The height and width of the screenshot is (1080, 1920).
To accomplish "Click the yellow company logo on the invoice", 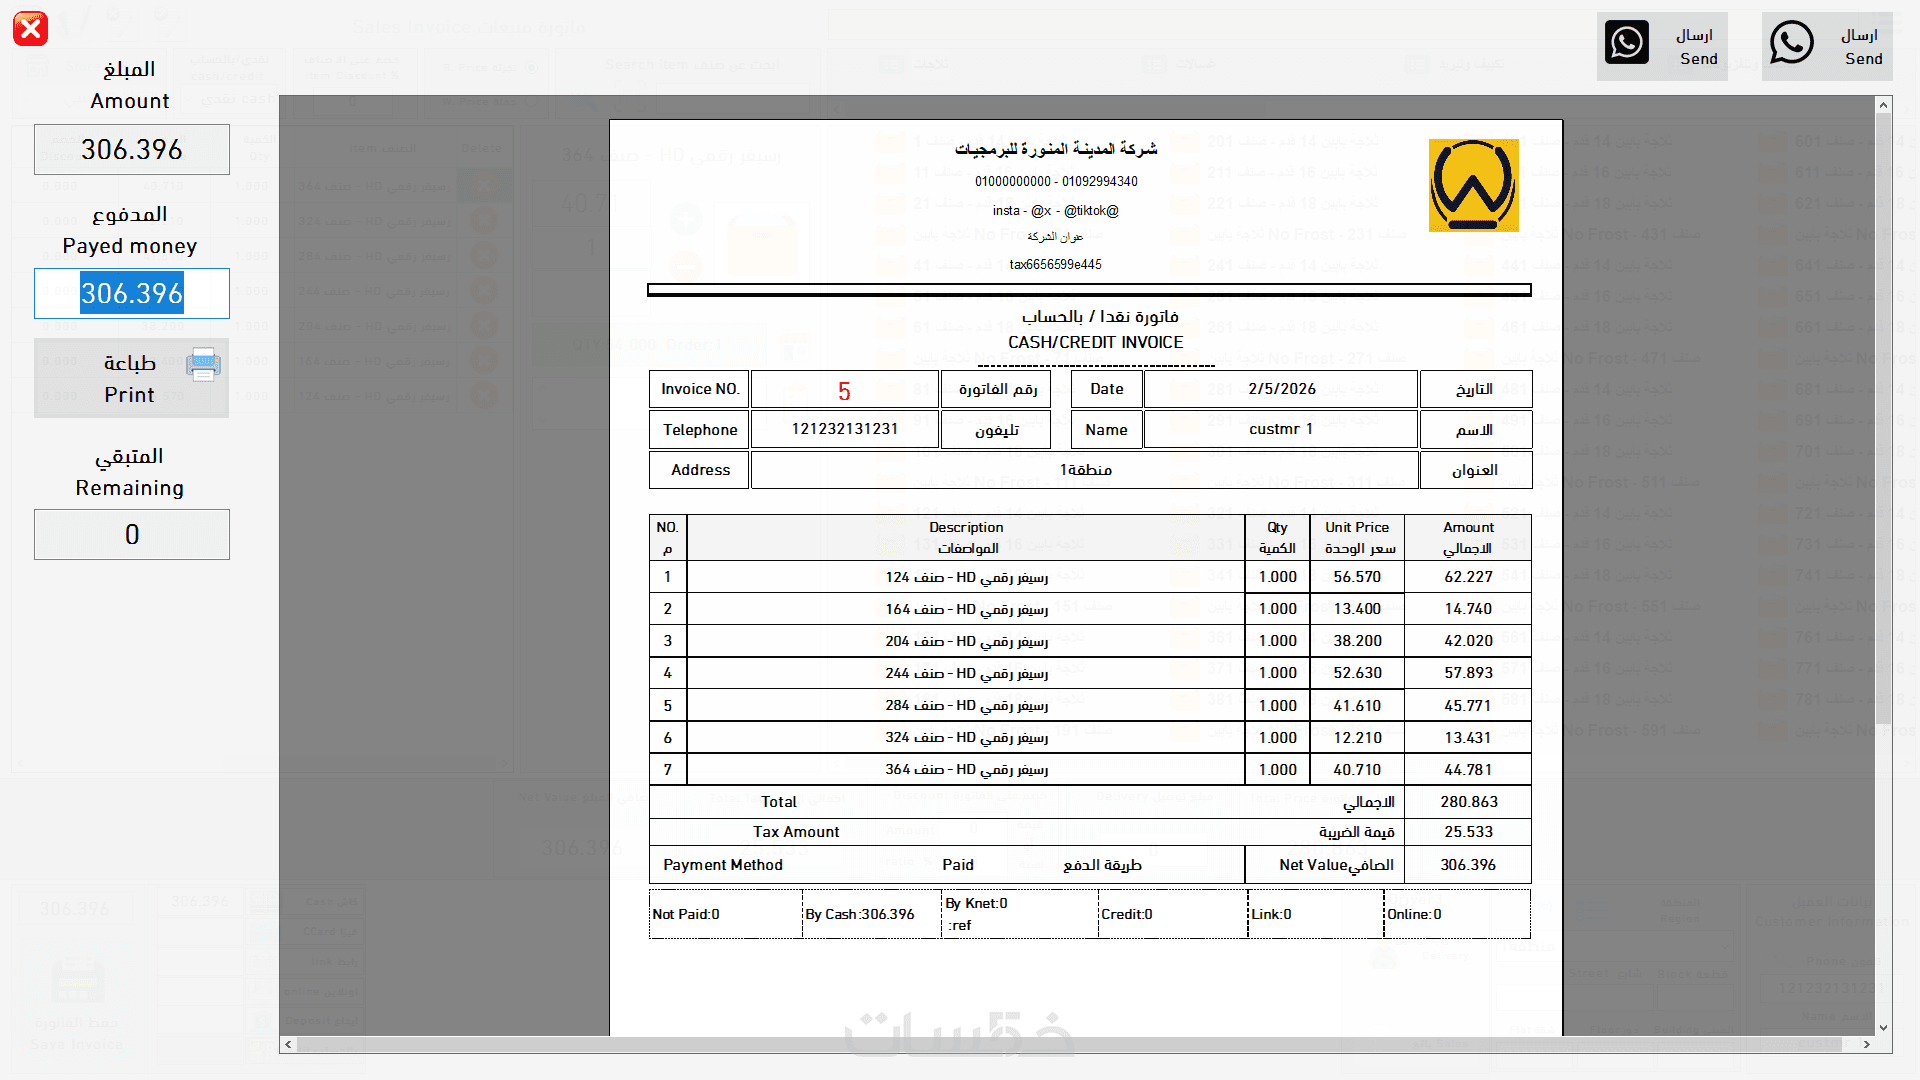I will pyautogui.click(x=1473, y=186).
